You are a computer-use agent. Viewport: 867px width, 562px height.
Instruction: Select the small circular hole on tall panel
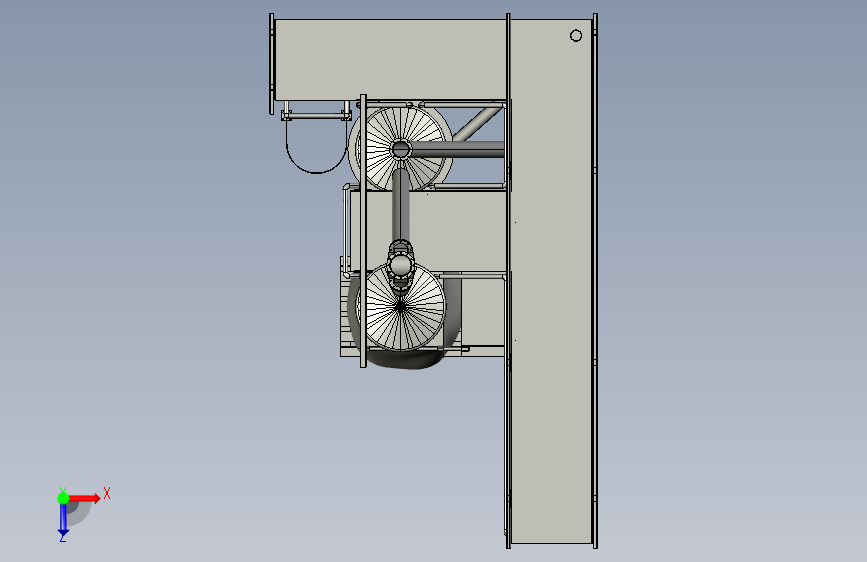(x=576, y=35)
